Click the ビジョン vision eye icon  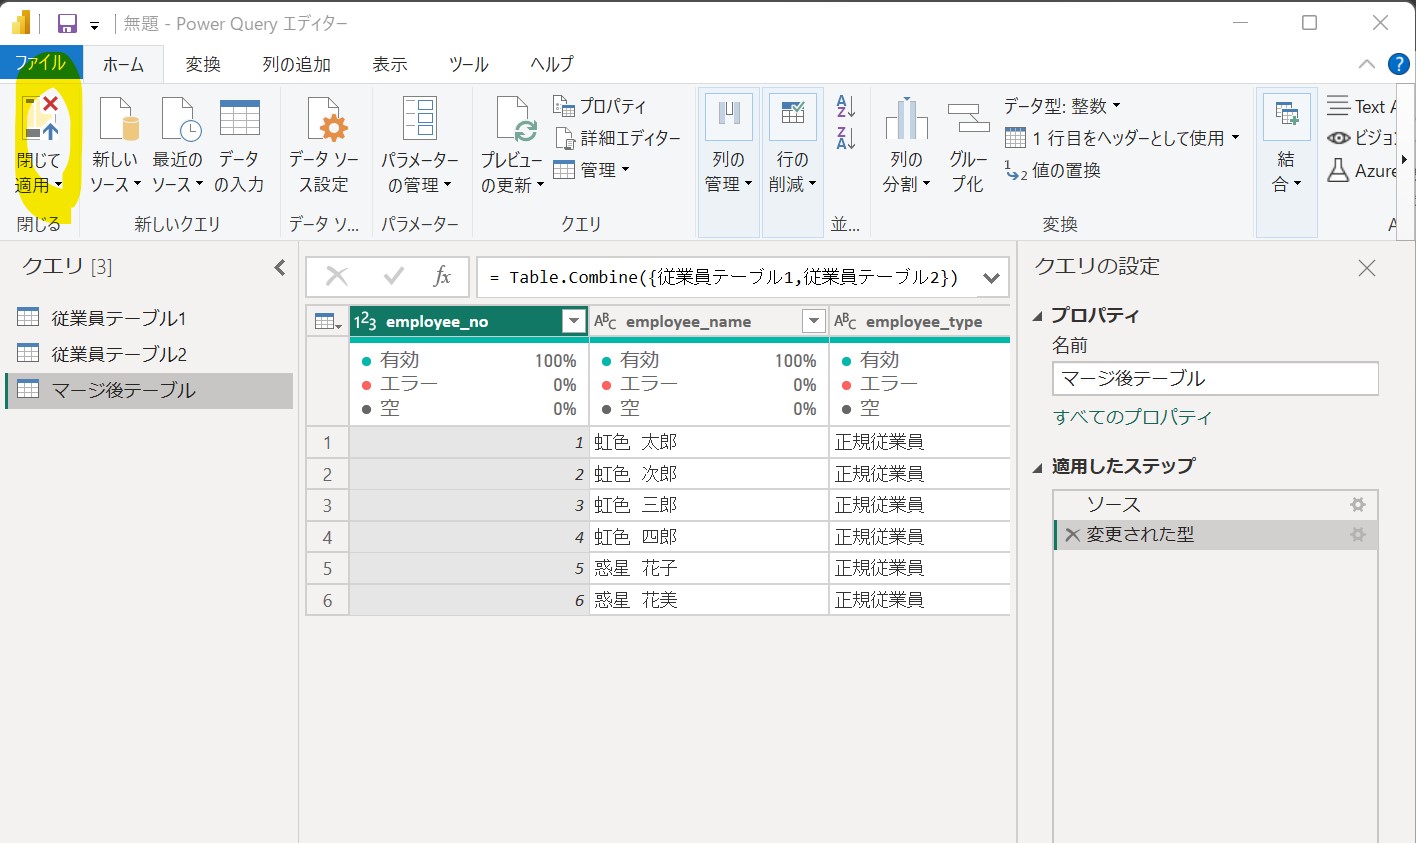coord(1338,138)
